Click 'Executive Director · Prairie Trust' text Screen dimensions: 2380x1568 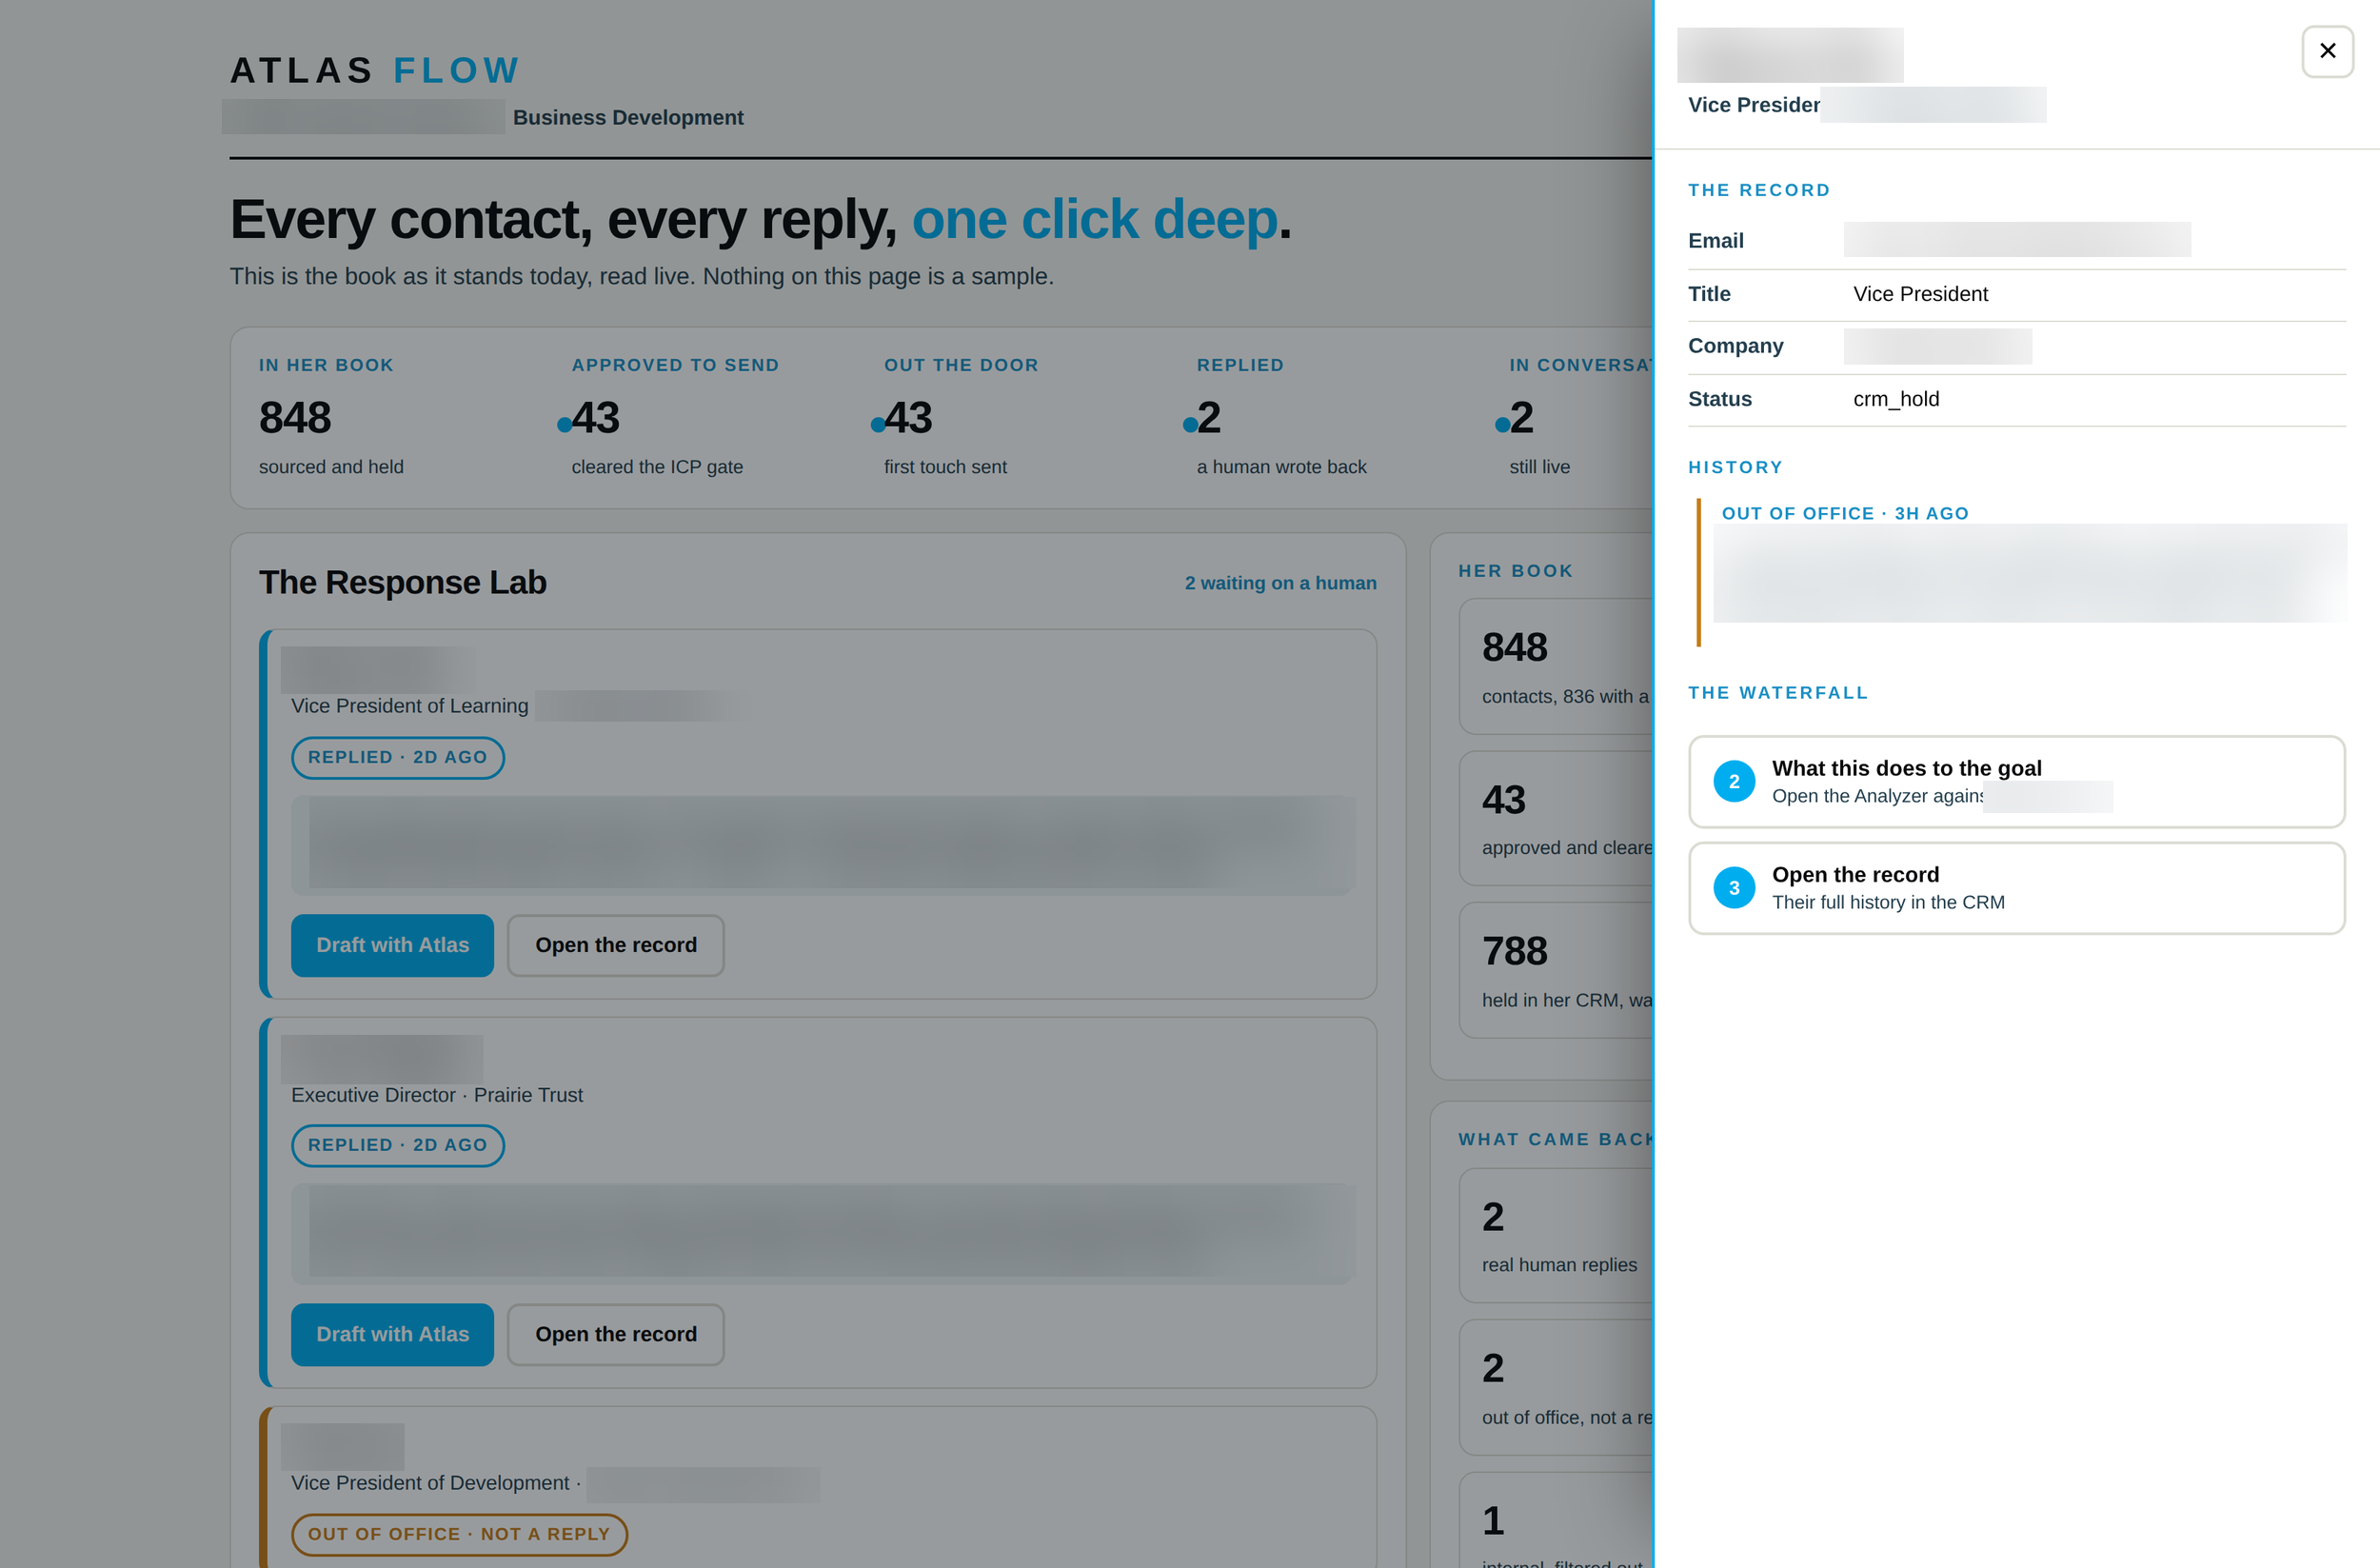[437, 1095]
